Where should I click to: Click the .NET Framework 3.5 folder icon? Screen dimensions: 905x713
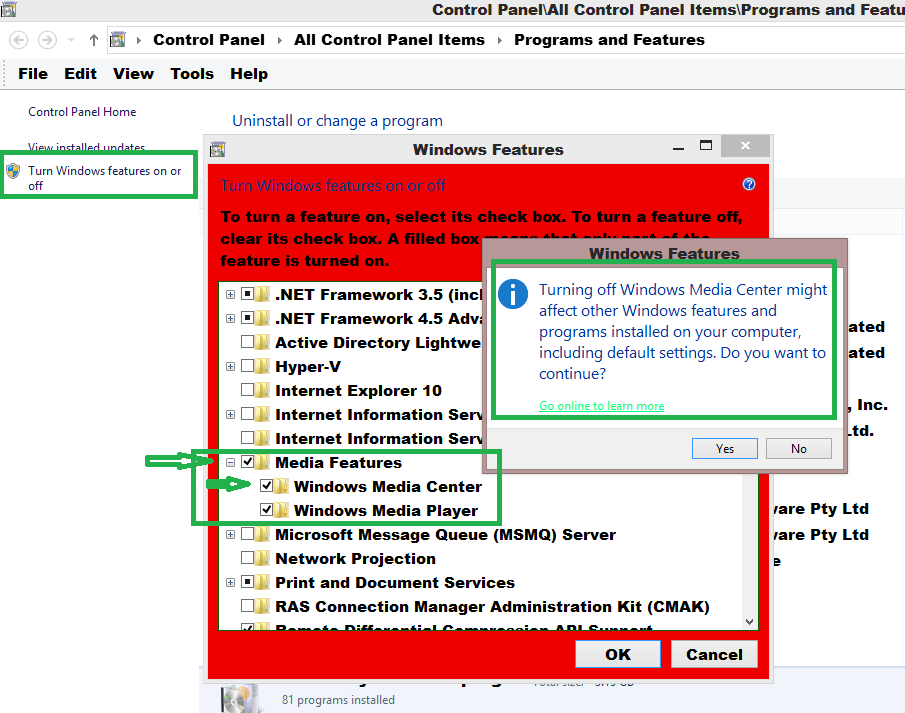(x=263, y=294)
